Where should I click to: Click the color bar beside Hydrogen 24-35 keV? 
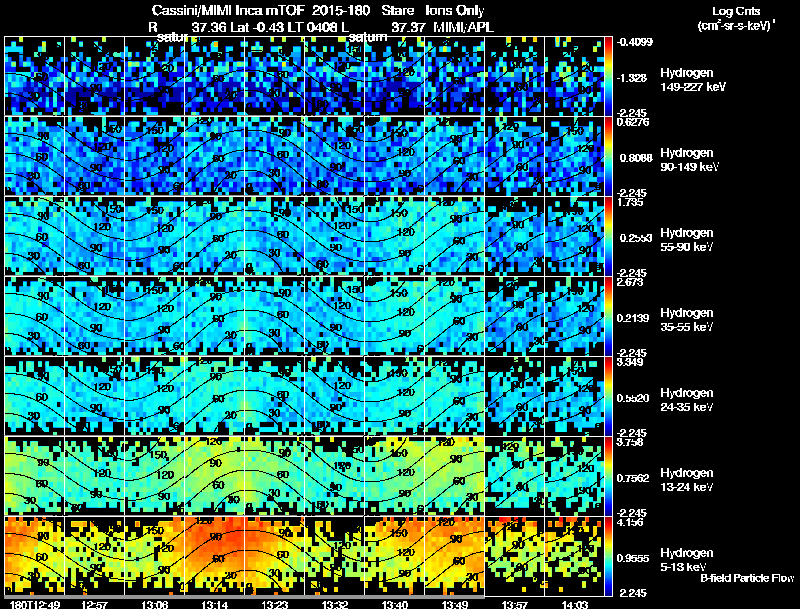pos(608,396)
